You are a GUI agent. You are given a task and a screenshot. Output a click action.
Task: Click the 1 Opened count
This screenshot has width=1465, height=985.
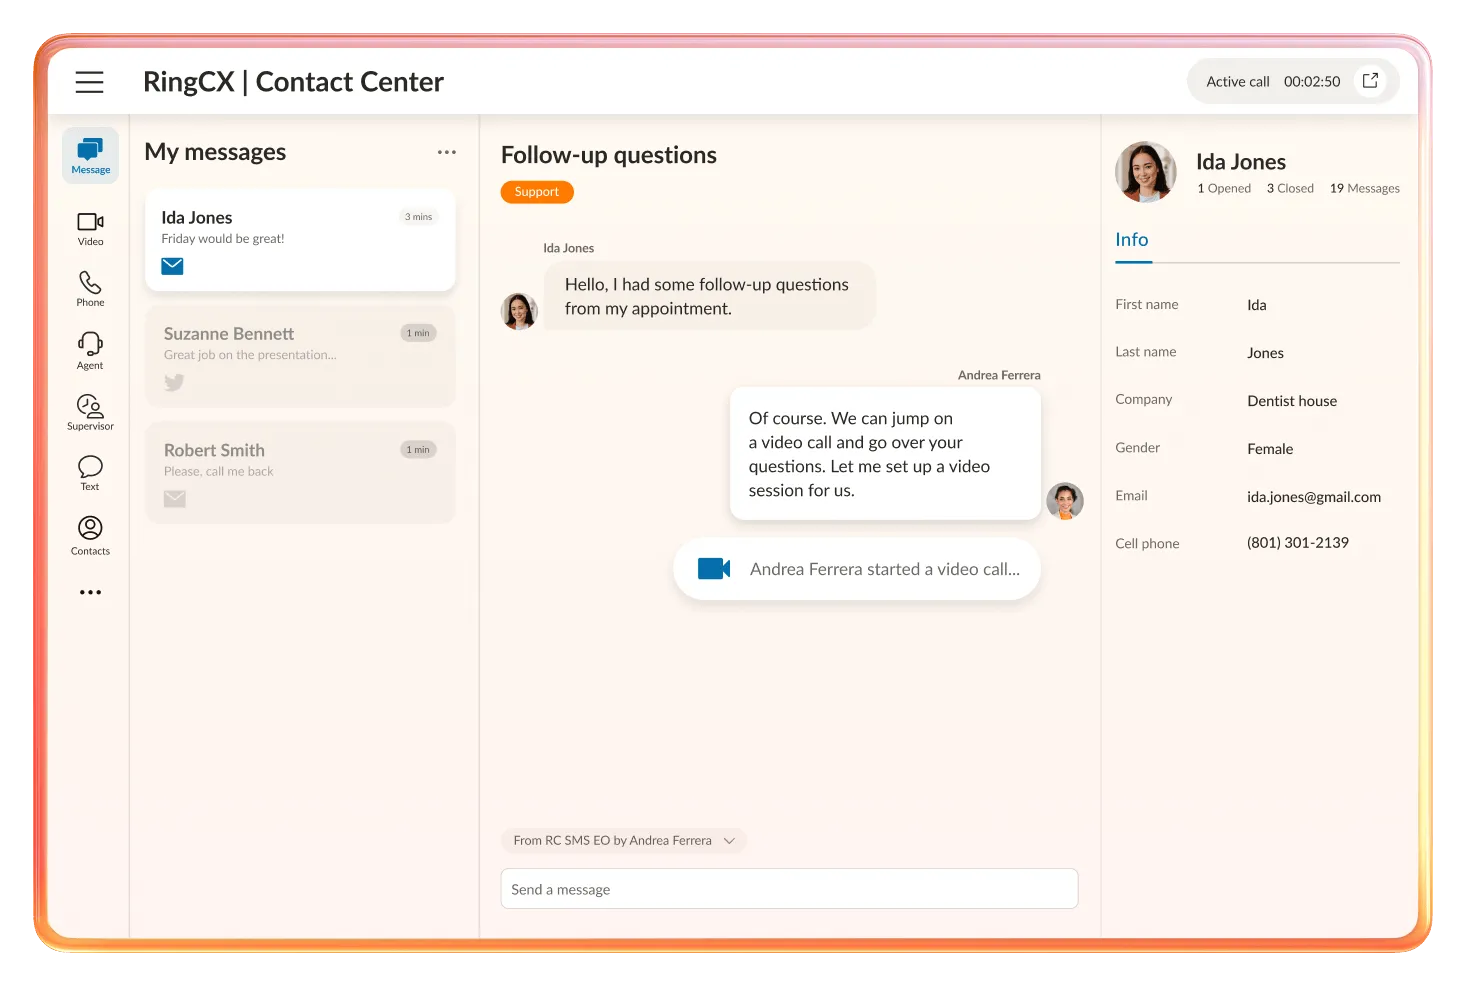pyautogui.click(x=1224, y=188)
